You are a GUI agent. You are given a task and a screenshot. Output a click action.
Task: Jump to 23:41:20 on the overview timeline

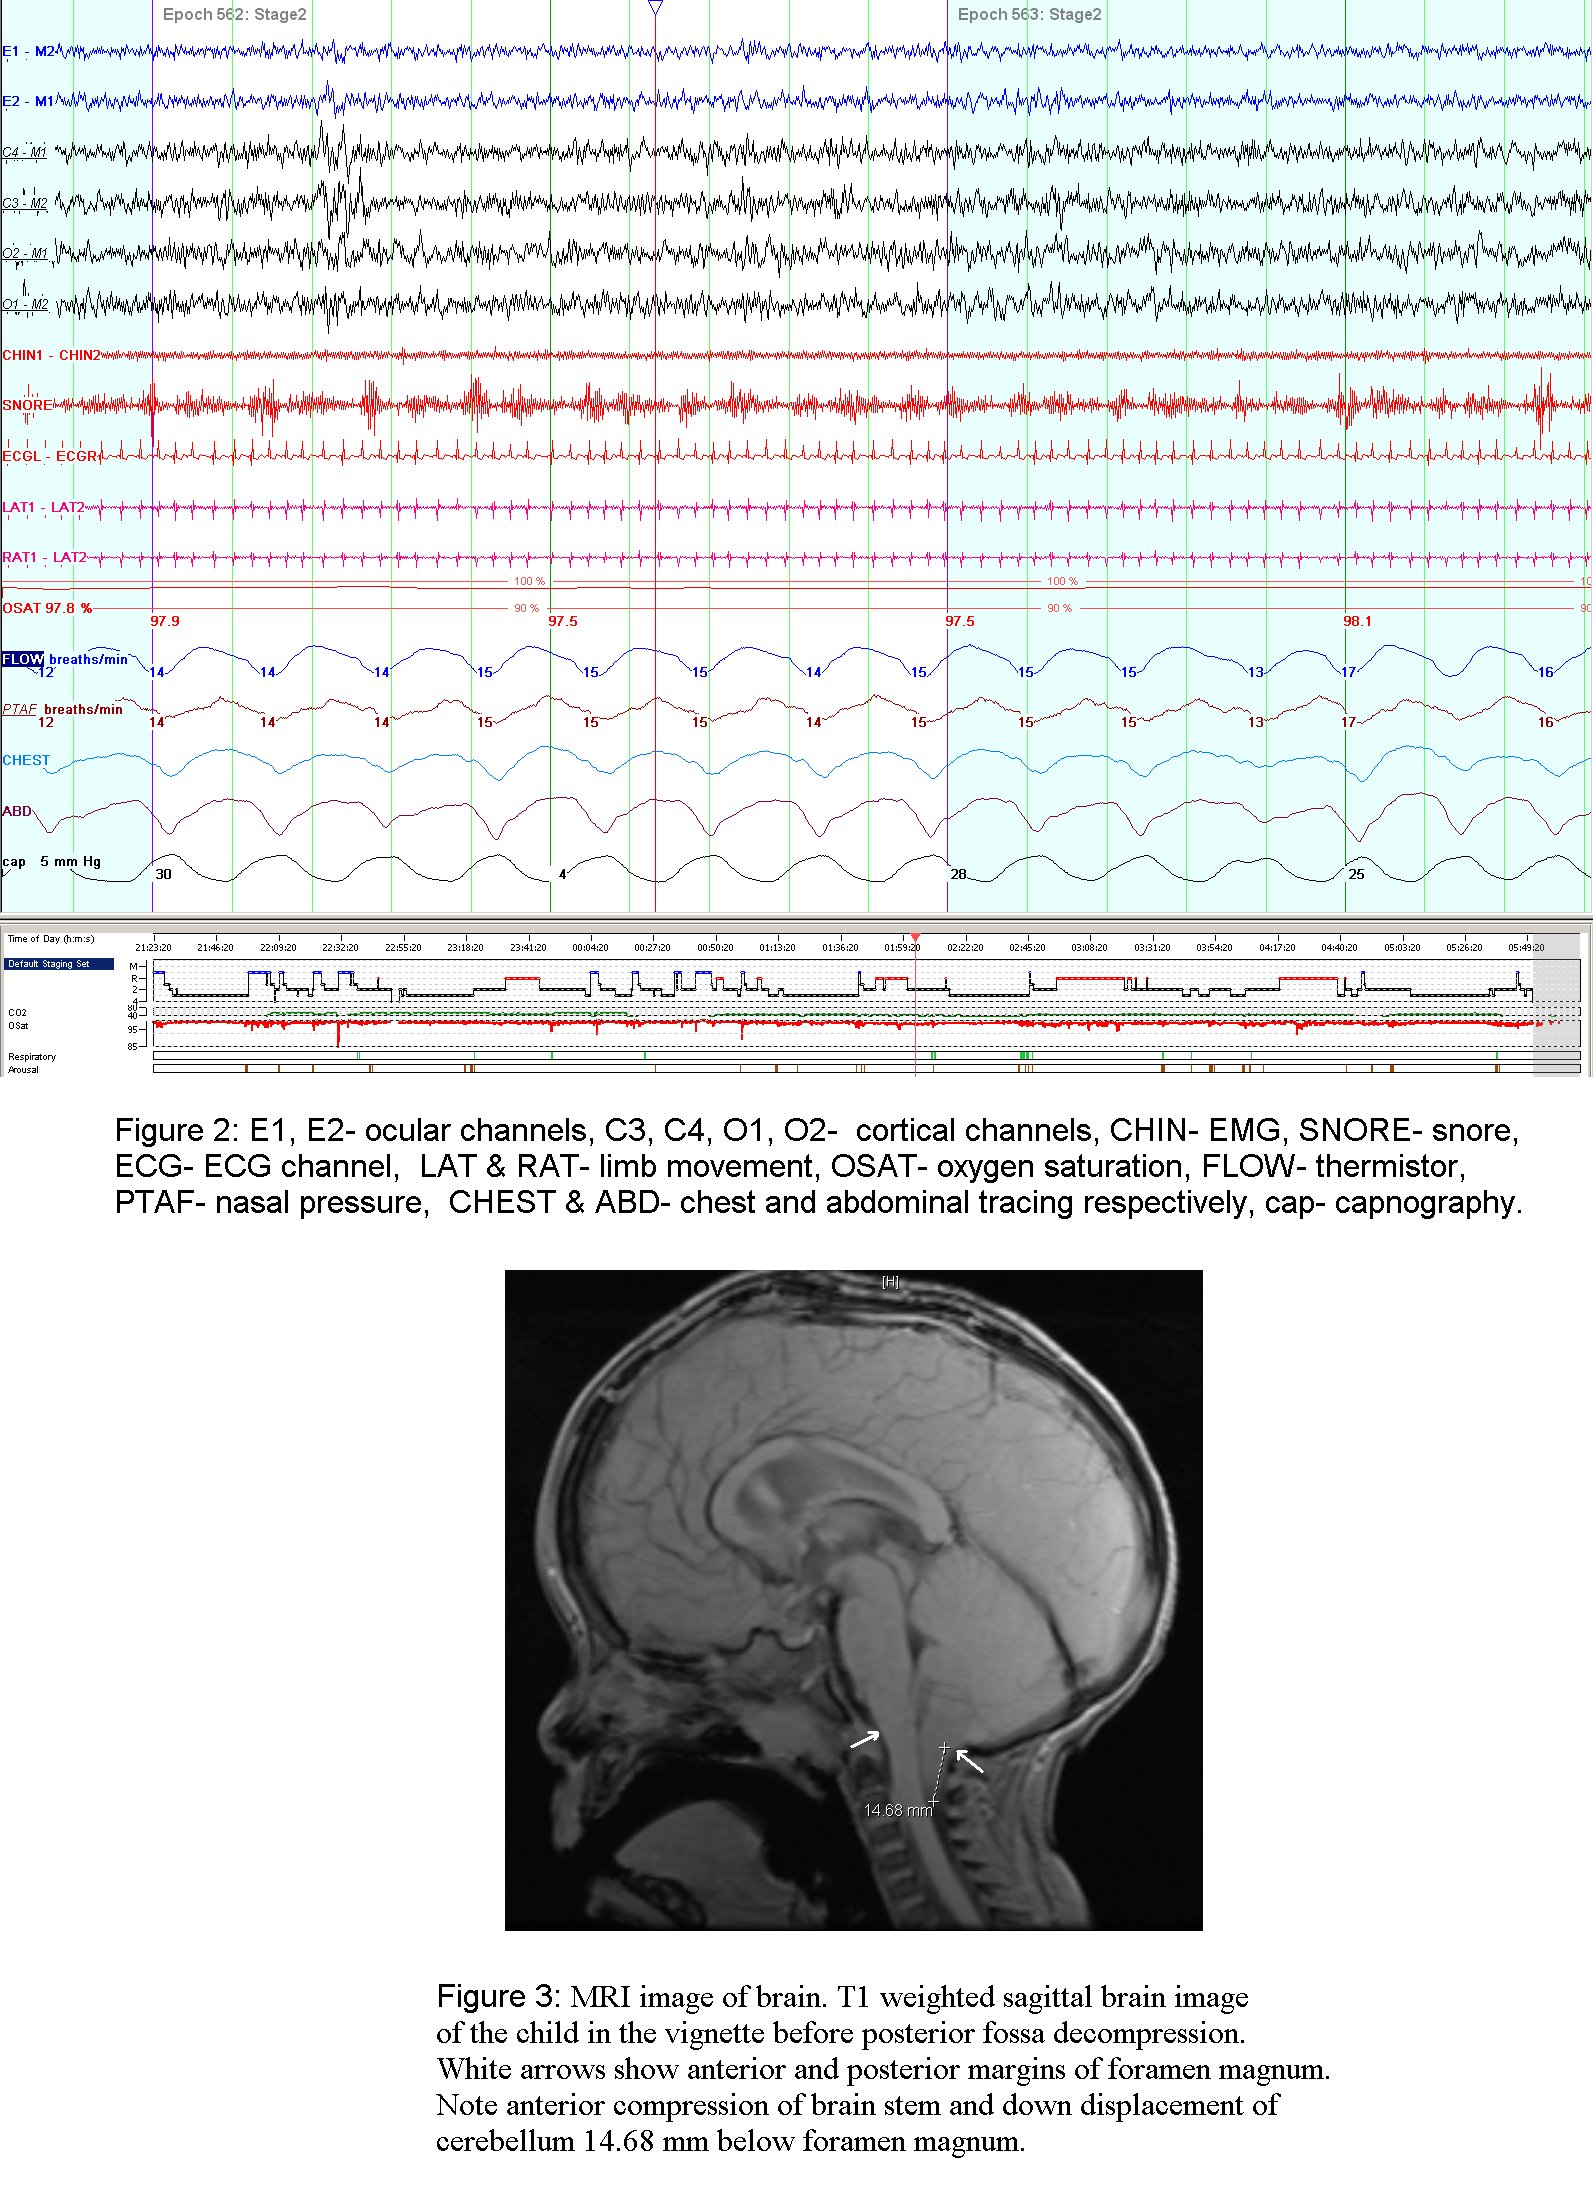point(527,948)
